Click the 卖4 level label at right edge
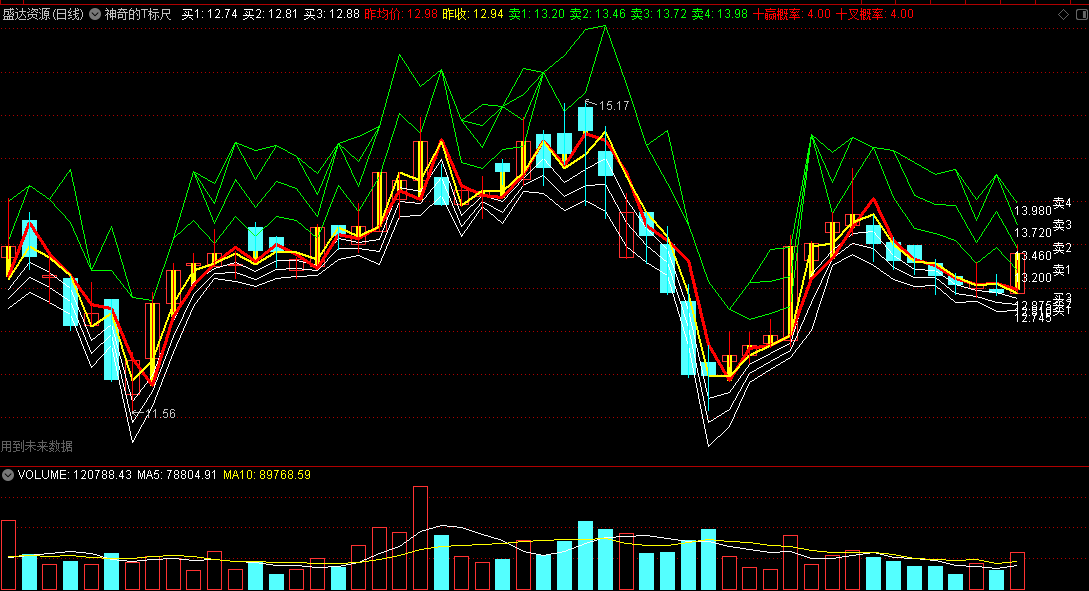1089x591 pixels. 1063,203
